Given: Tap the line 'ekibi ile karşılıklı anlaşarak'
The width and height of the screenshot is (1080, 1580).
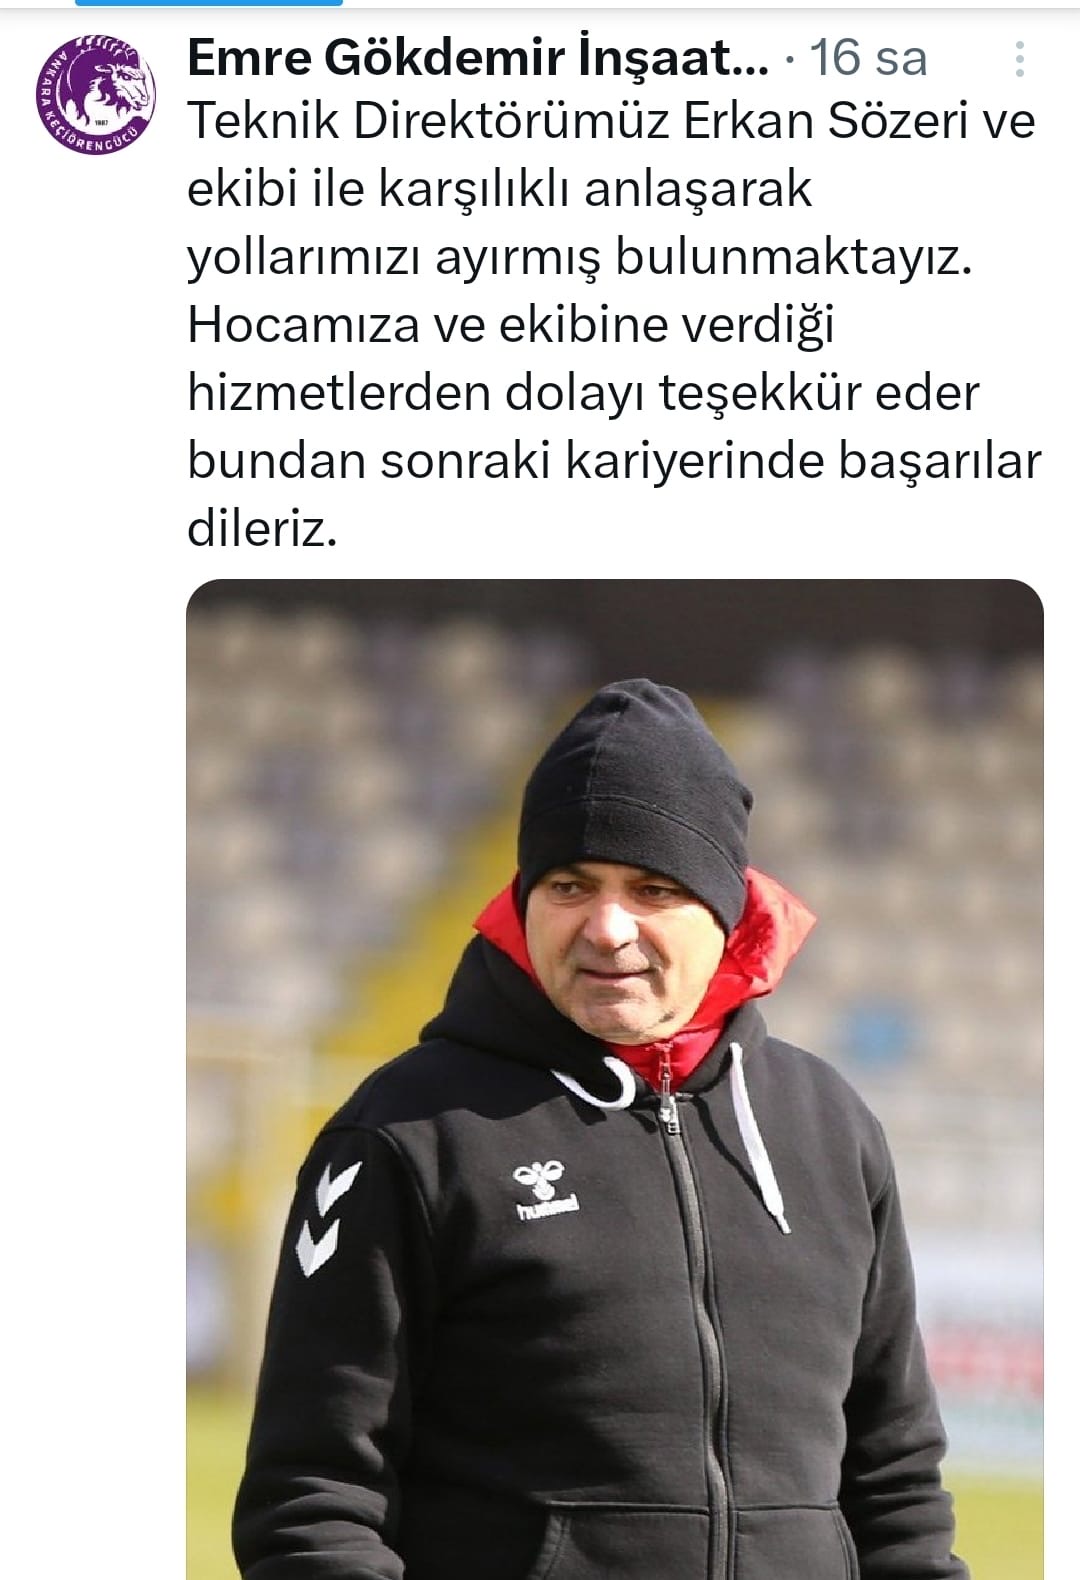Looking at the screenshot, I should click(x=499, y=189).
